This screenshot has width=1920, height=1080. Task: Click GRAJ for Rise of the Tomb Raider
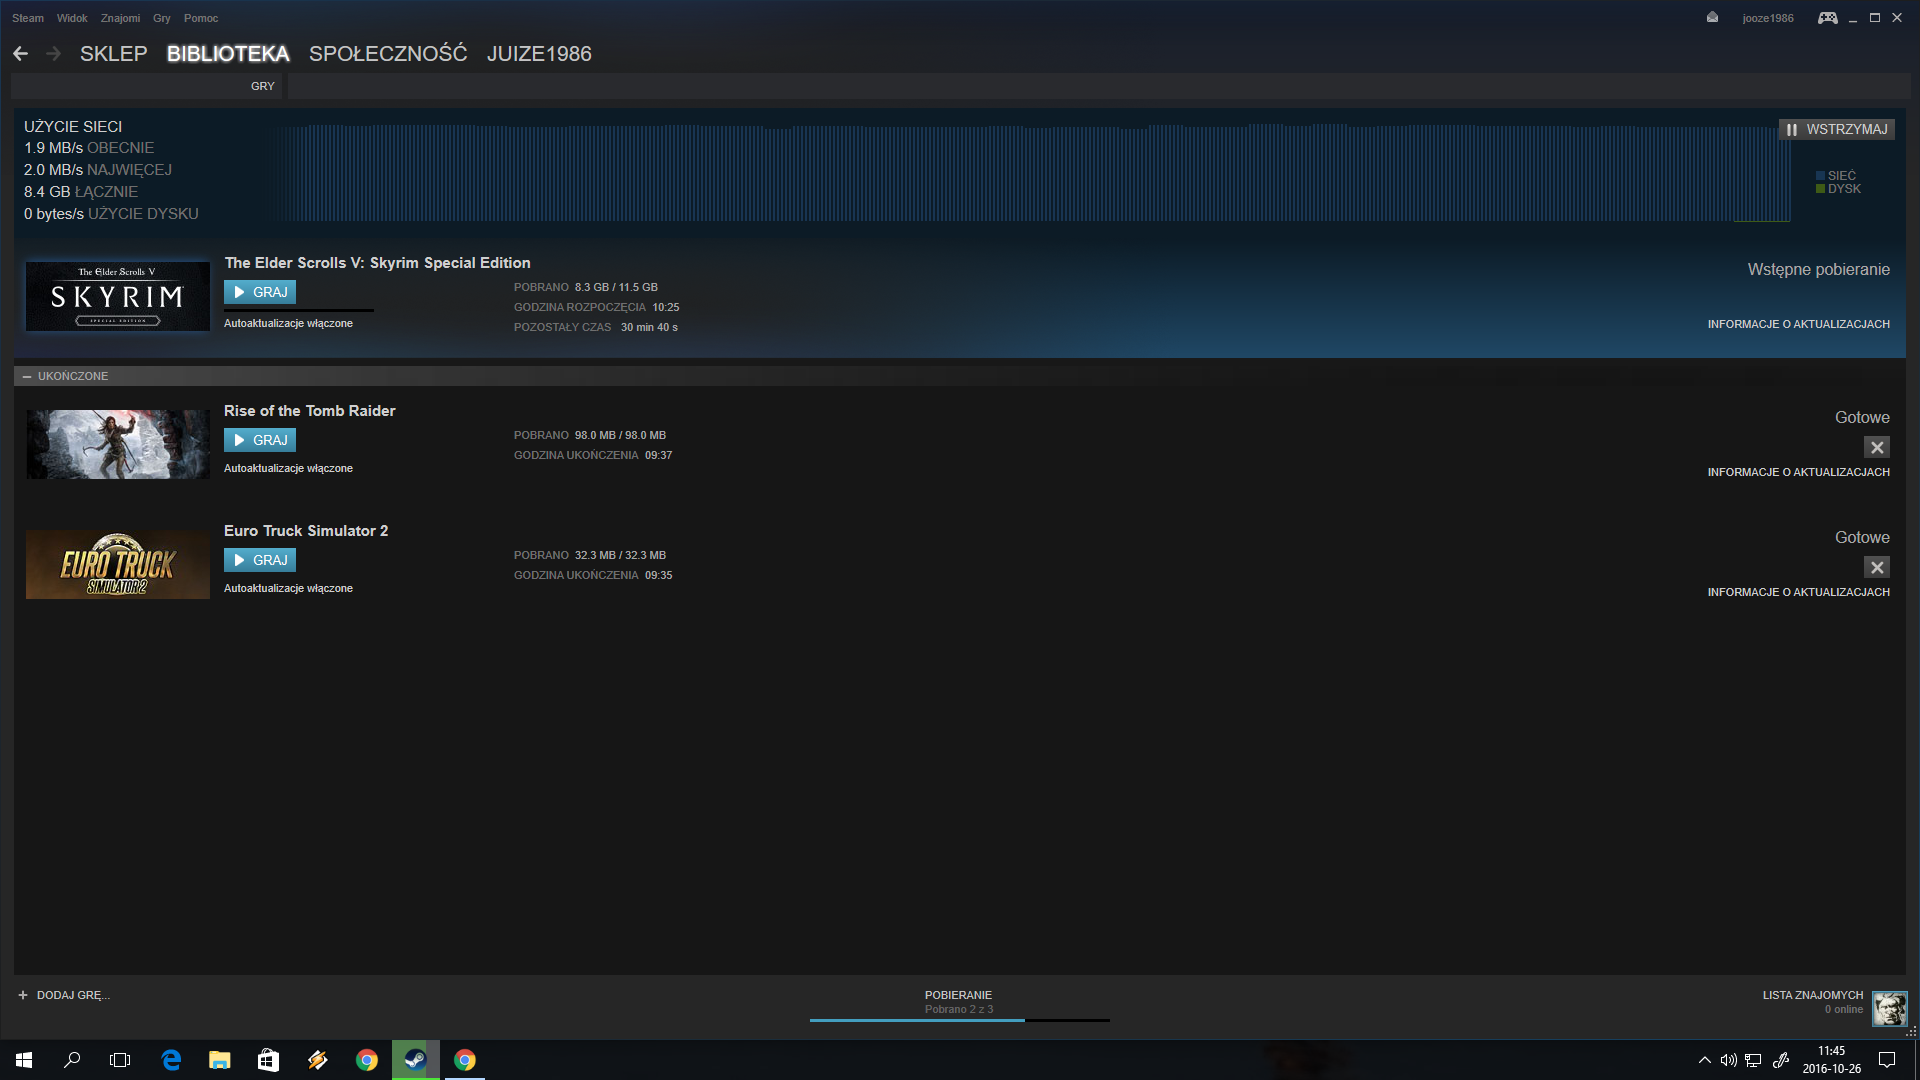coord(260,440)
